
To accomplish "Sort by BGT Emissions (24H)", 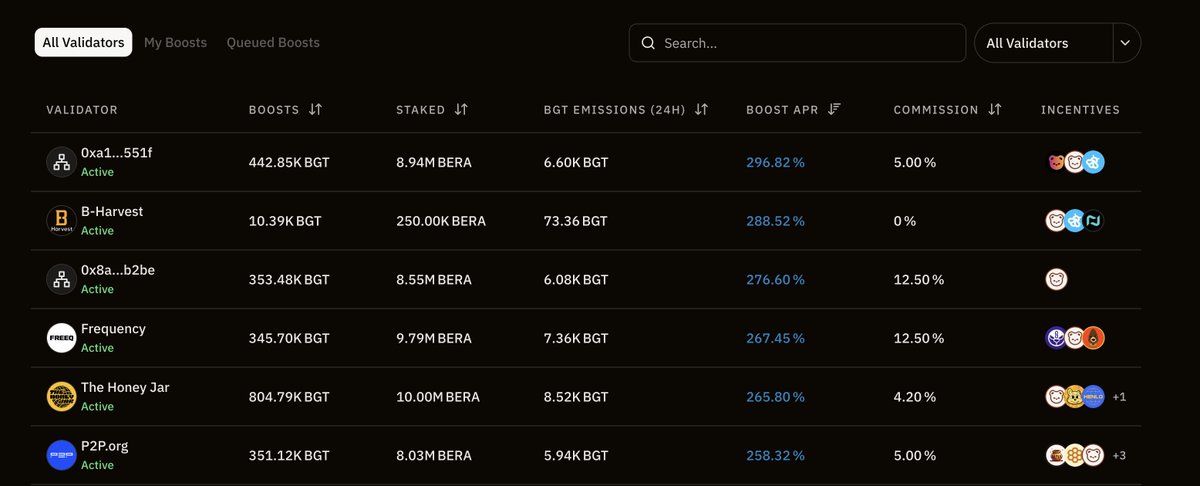I will 701,110.
